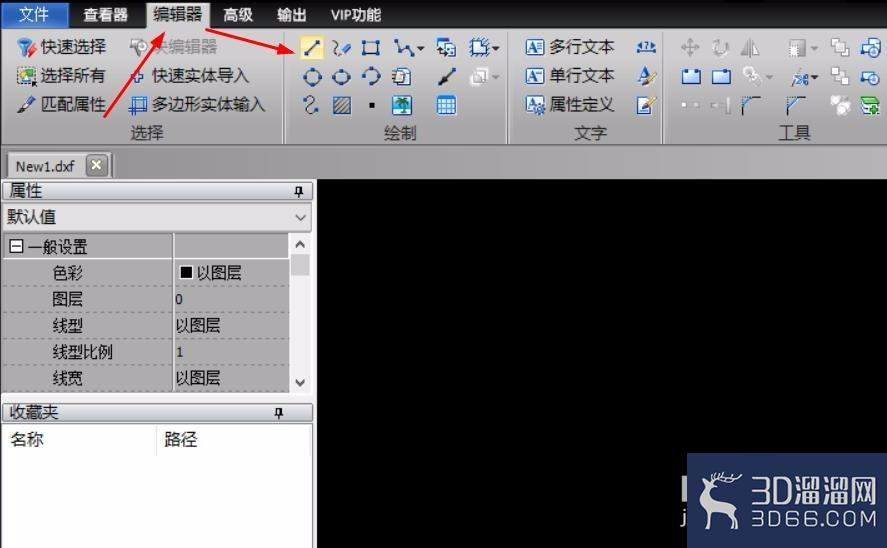Click the 线型 value 以图层
Image resolution: width=887 pixels, height=548 pixels.
232,326
